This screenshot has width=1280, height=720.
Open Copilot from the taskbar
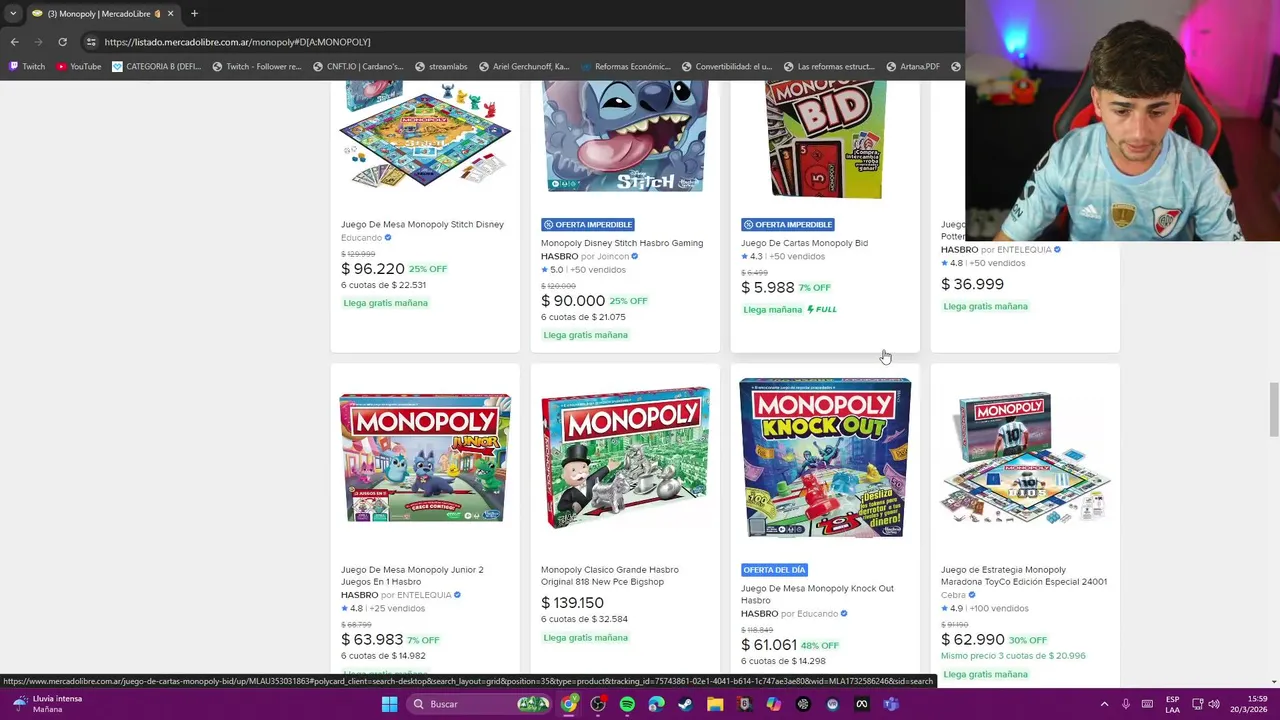pos(774,704)
